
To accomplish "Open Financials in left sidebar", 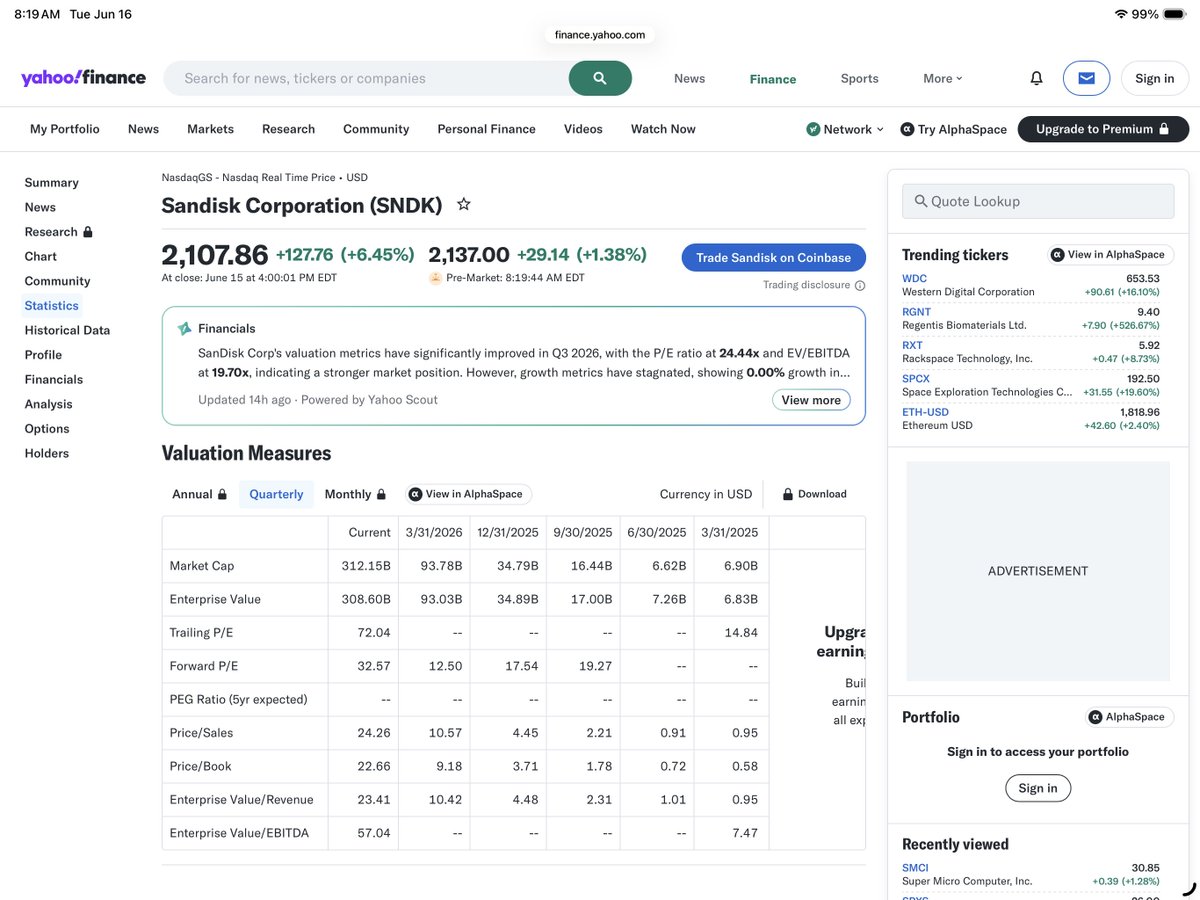I will click(54, 379).
